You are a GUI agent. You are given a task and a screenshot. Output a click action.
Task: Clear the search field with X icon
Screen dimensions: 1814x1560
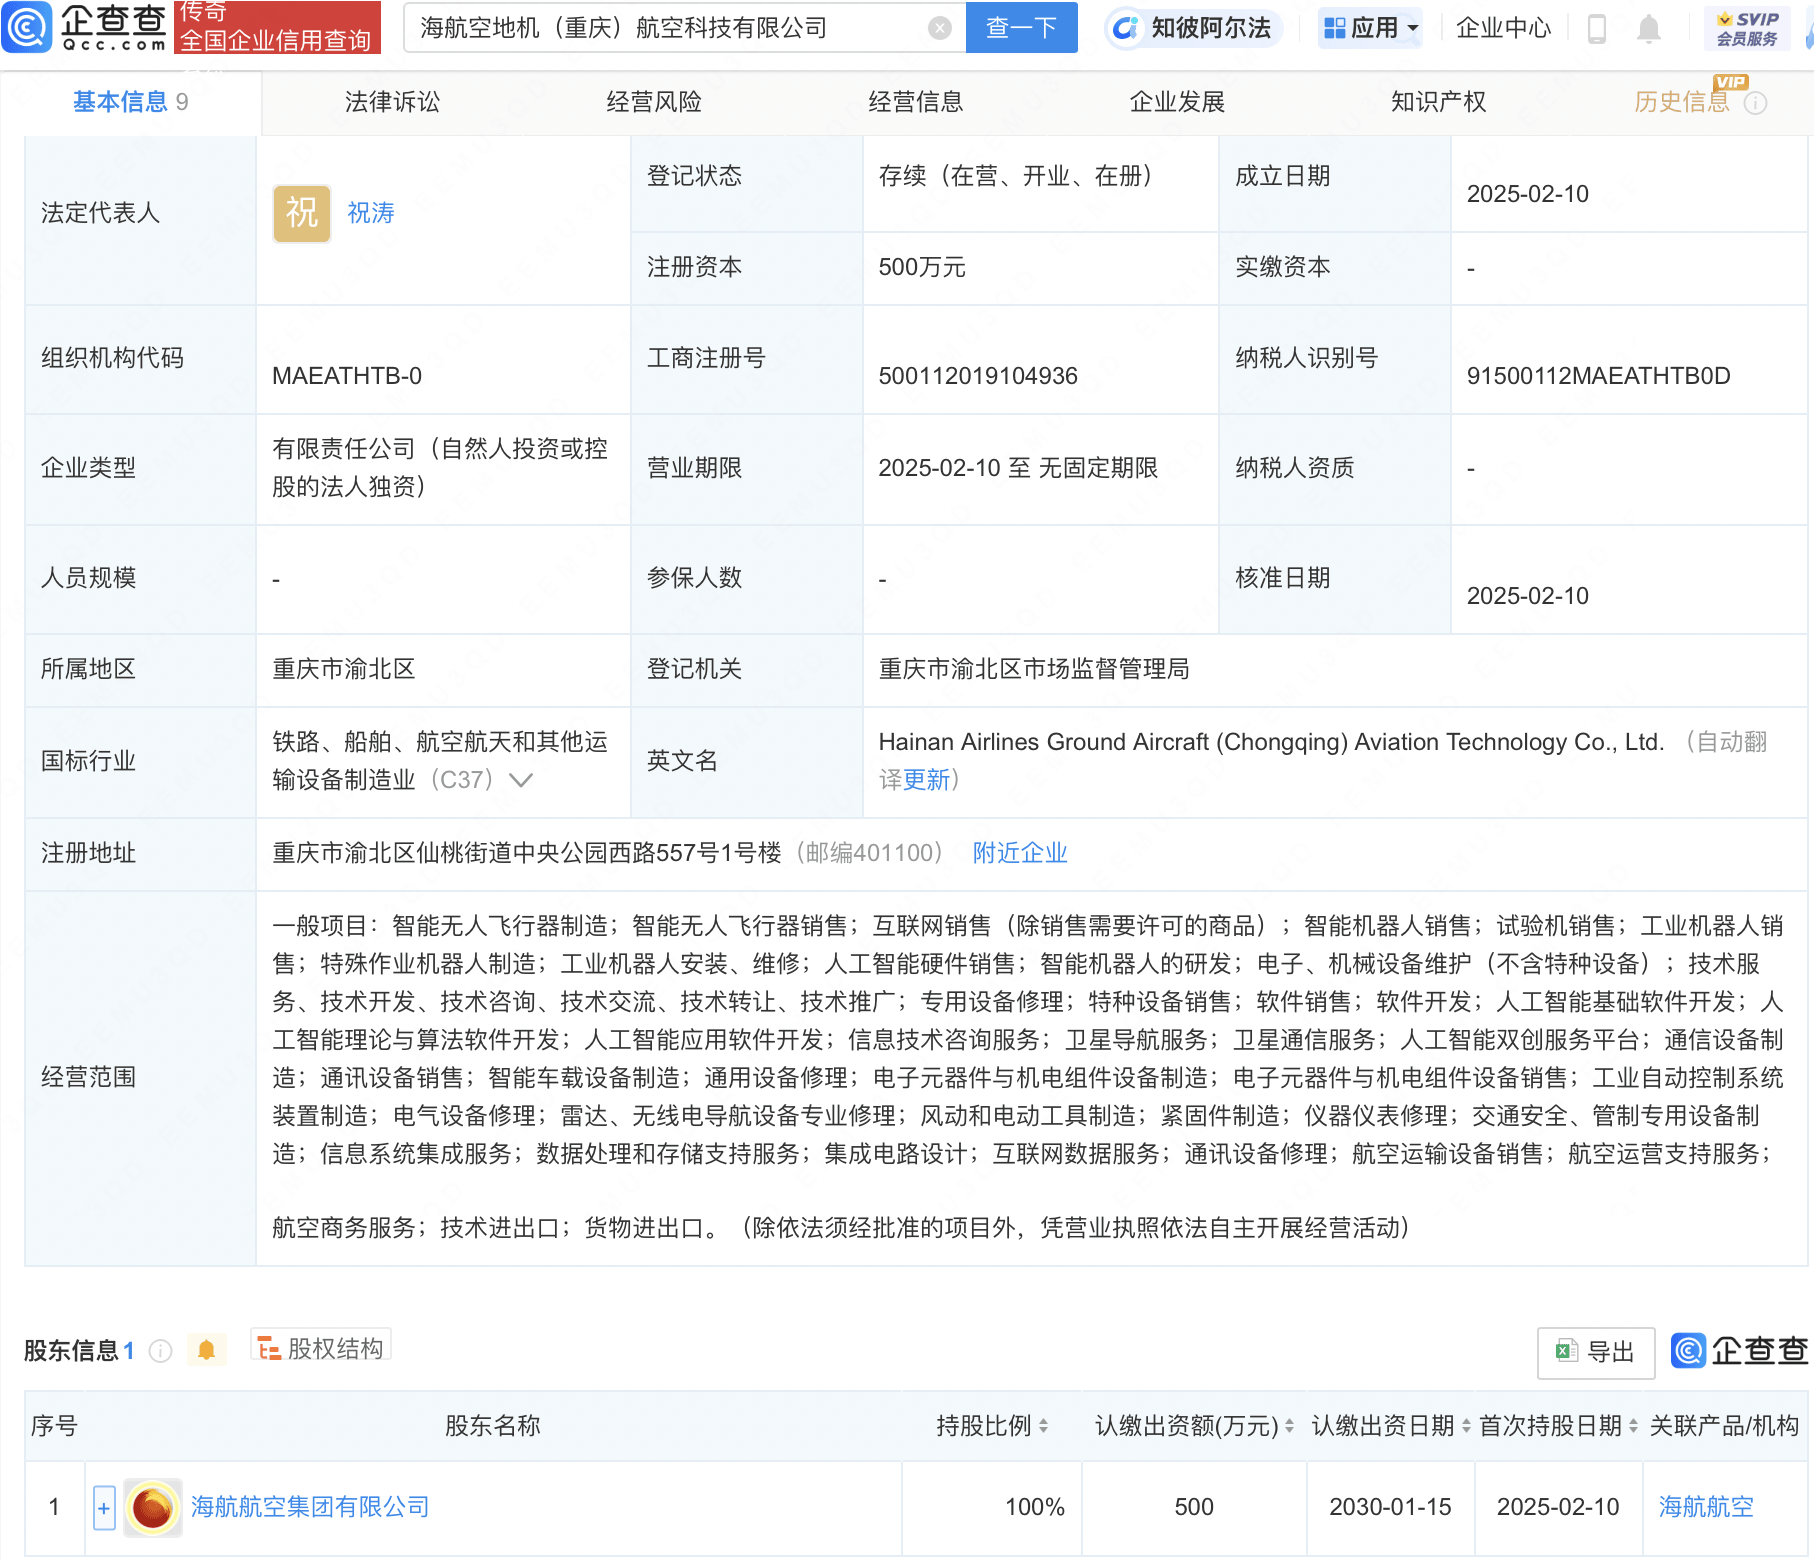click(939, 28)
